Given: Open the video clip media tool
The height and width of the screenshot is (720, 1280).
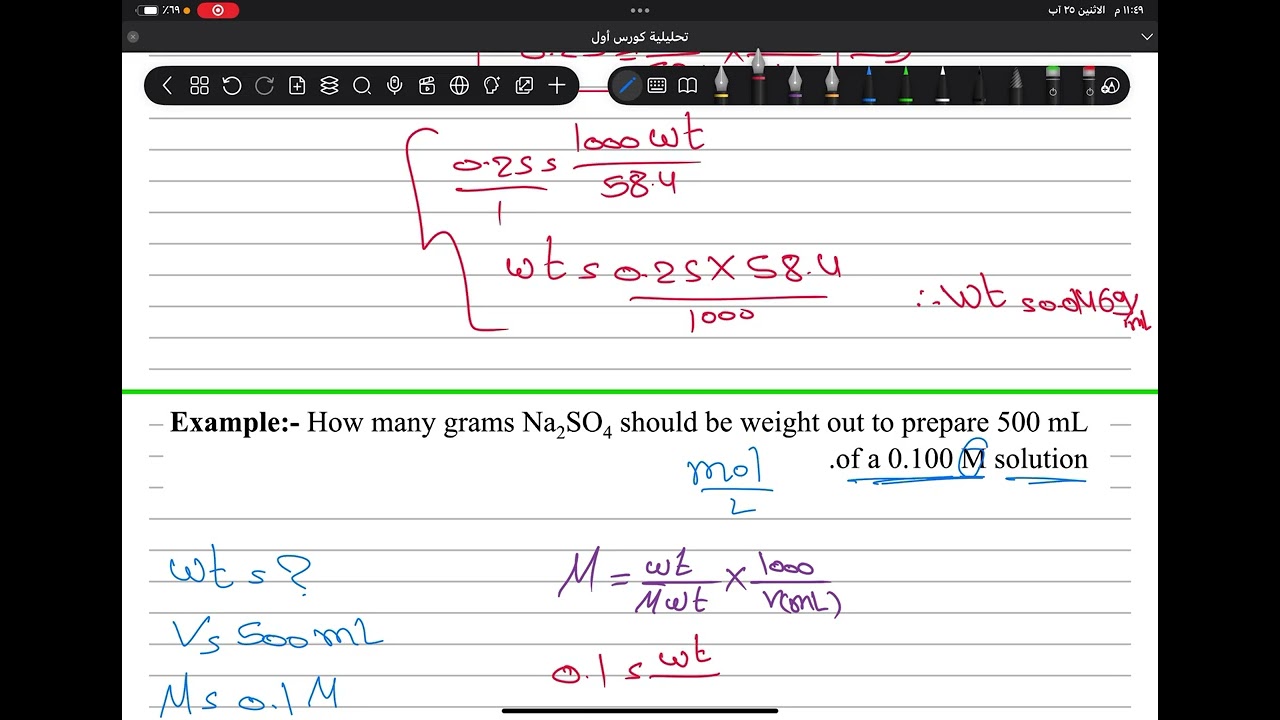Looking at the screenshot, I should coord(427,86).
